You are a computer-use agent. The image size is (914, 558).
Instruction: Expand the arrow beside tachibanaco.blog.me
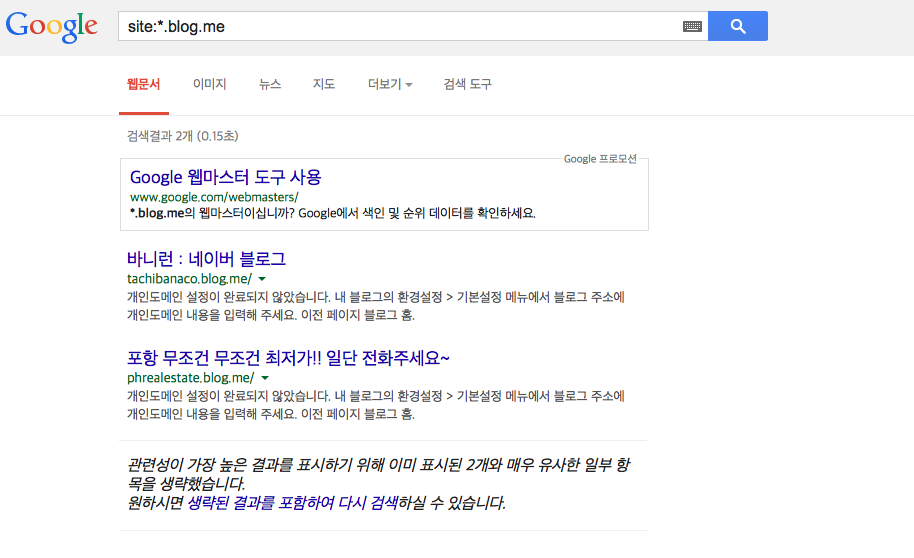tap(263, 279)
